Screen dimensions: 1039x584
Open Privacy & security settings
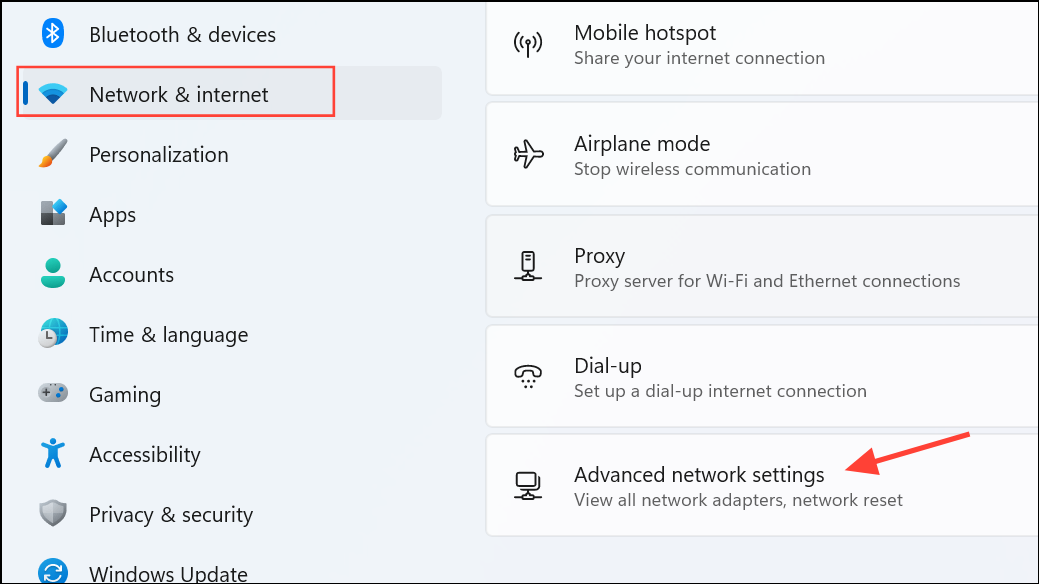pyautogui.click(x=171, y=514)
